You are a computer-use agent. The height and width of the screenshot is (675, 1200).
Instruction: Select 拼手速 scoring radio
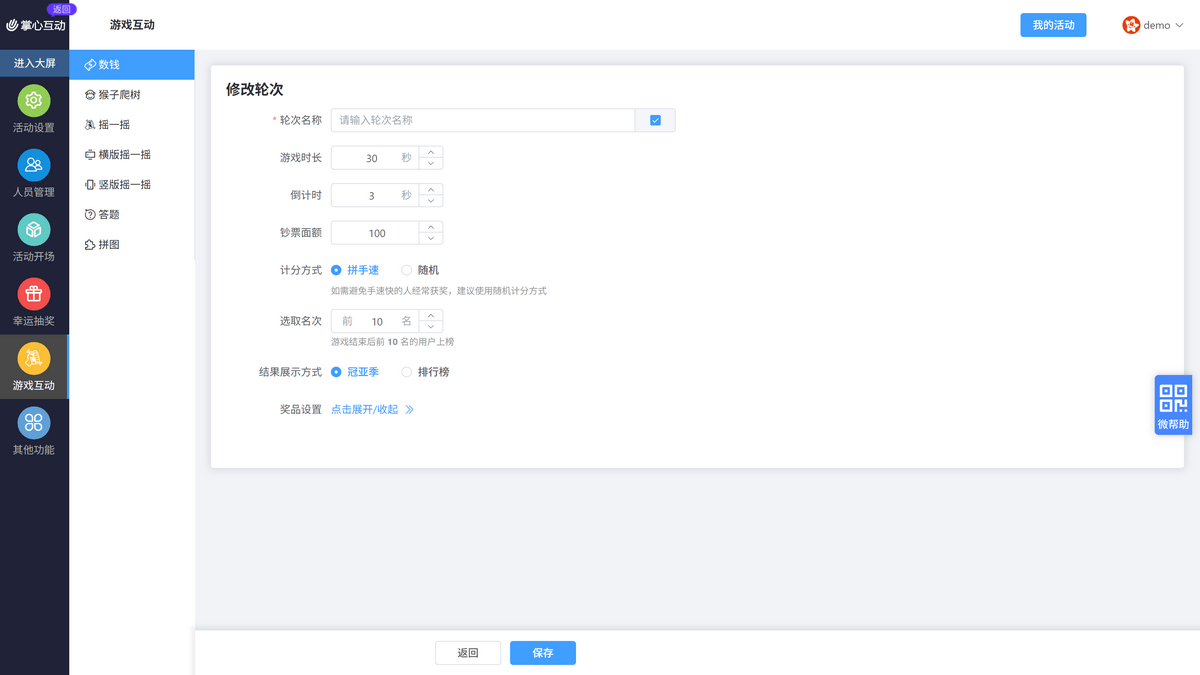click(x=336, y=270)
